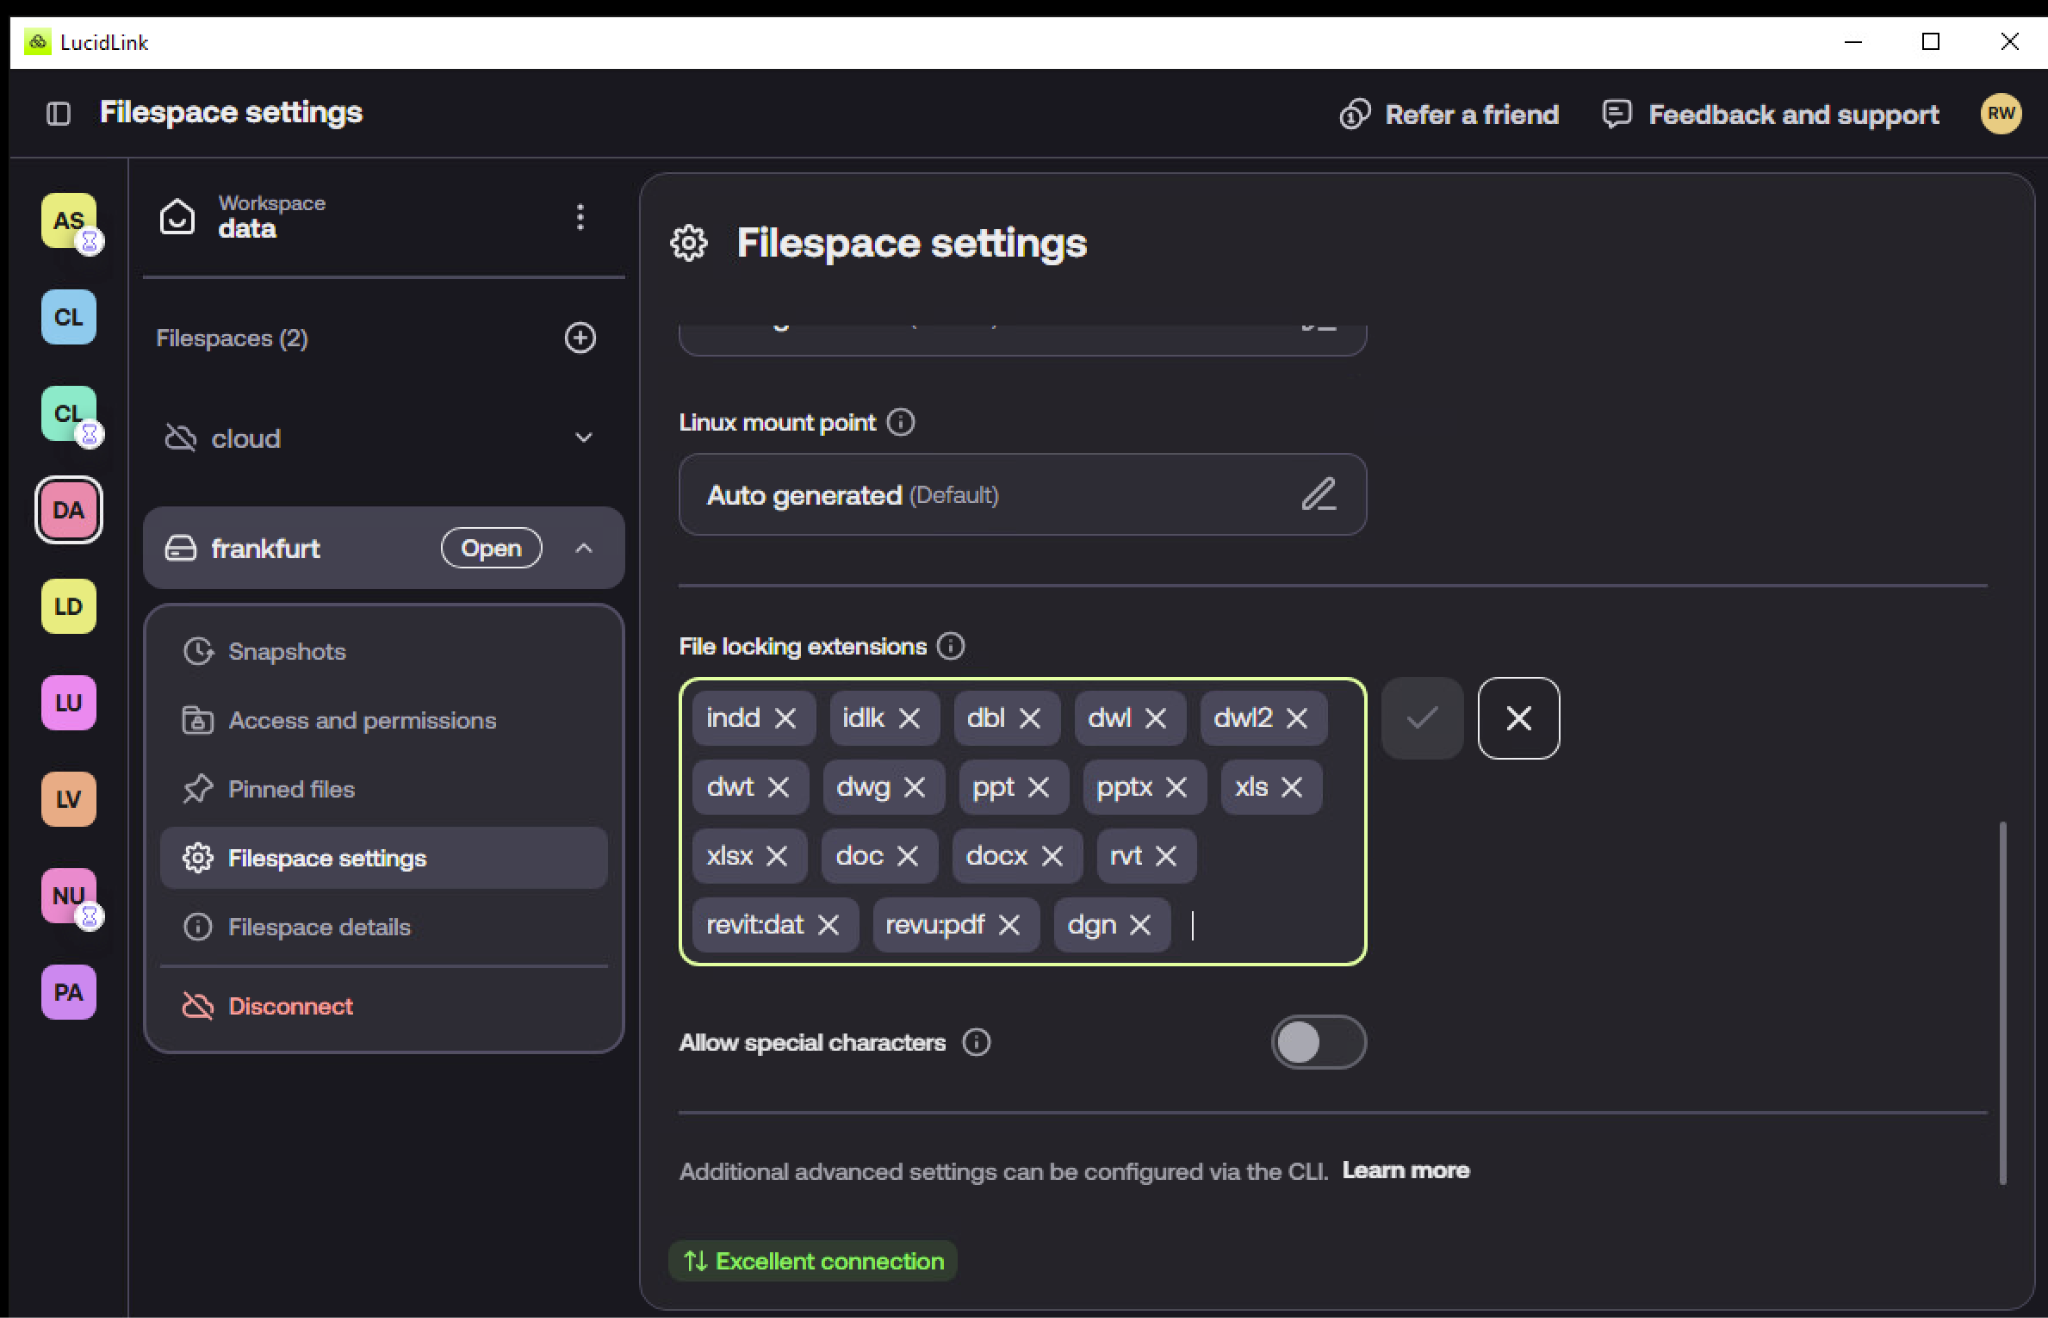Click the sidebar collapse icon
The image size is (2048, 1318).
pos(59,114)
